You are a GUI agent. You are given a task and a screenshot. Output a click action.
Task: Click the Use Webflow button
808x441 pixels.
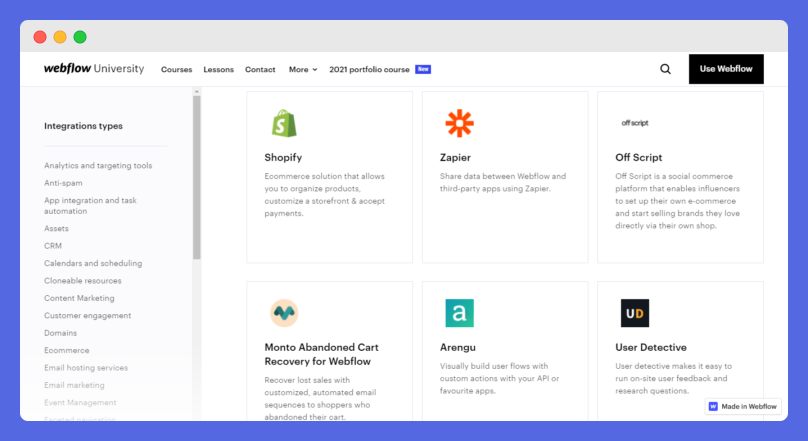click(726, 69)
